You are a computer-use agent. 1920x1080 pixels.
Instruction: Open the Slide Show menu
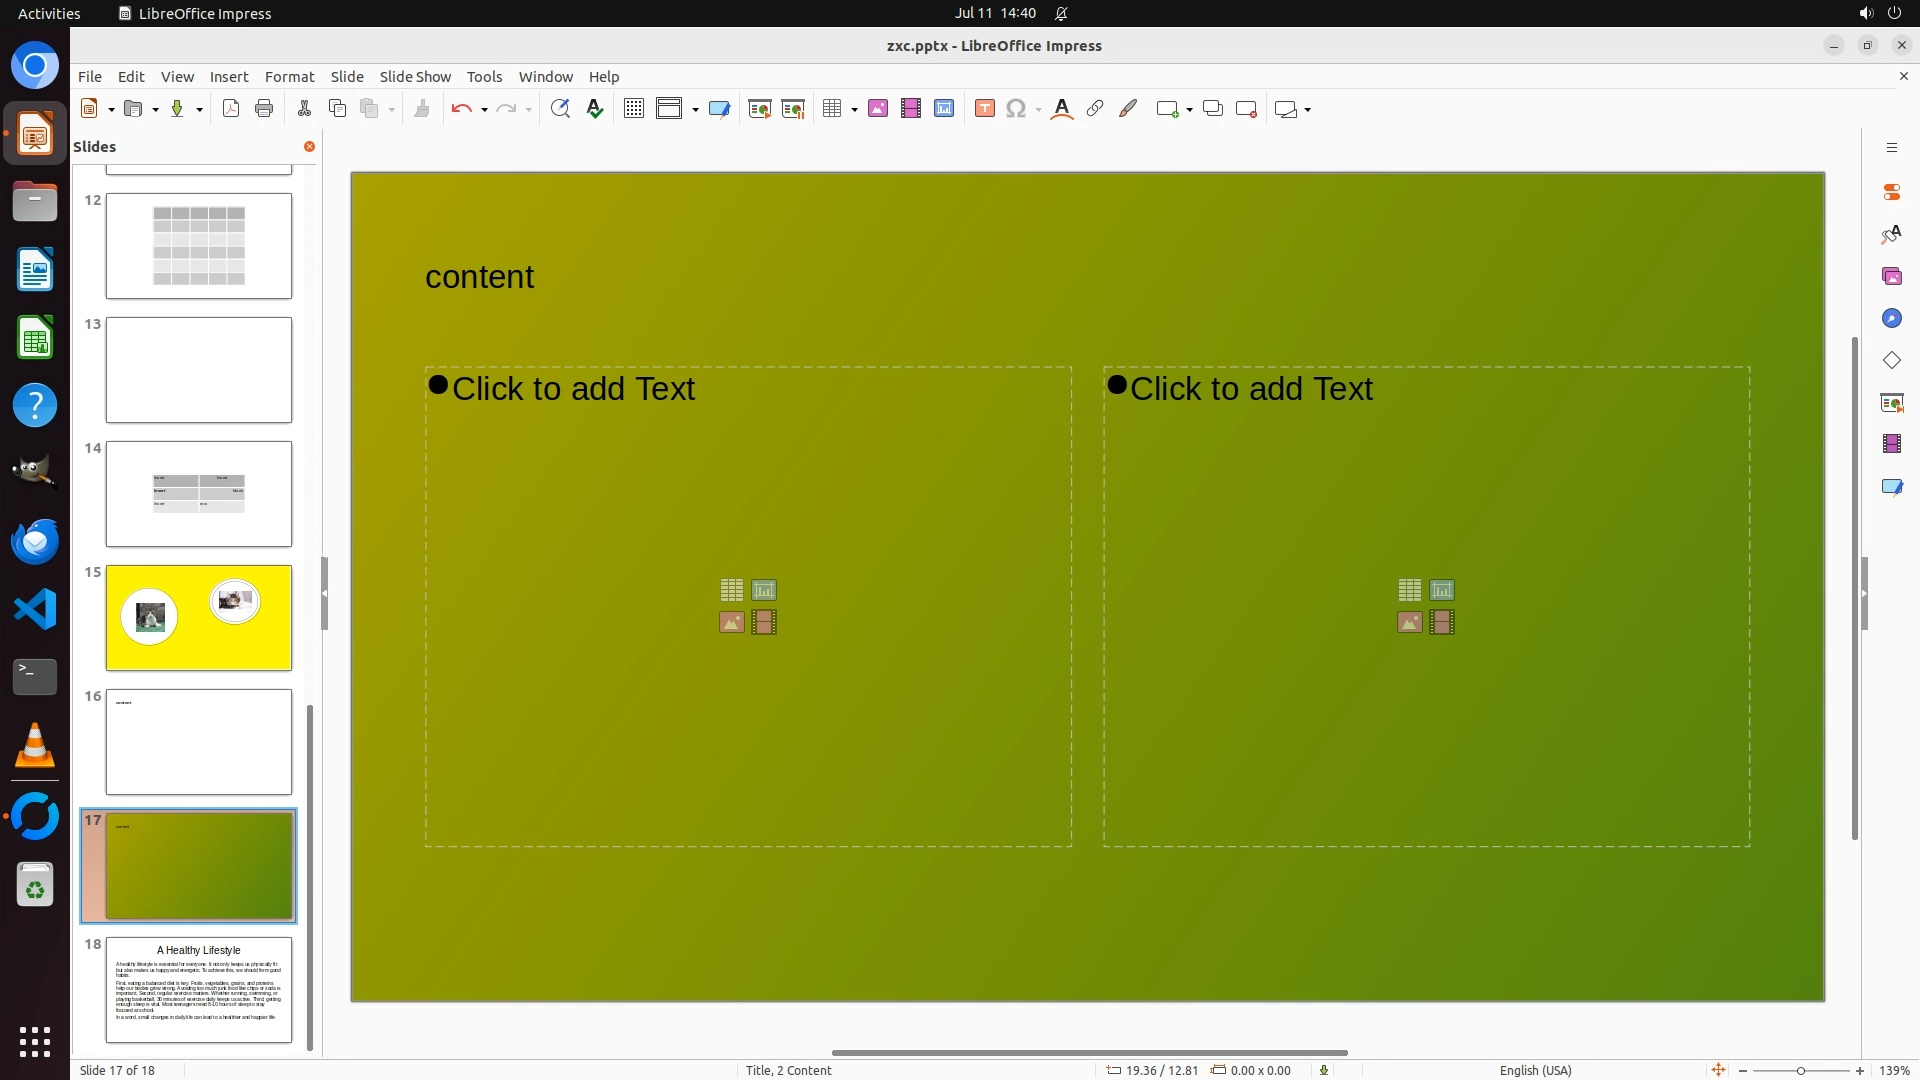coord(415,77)
